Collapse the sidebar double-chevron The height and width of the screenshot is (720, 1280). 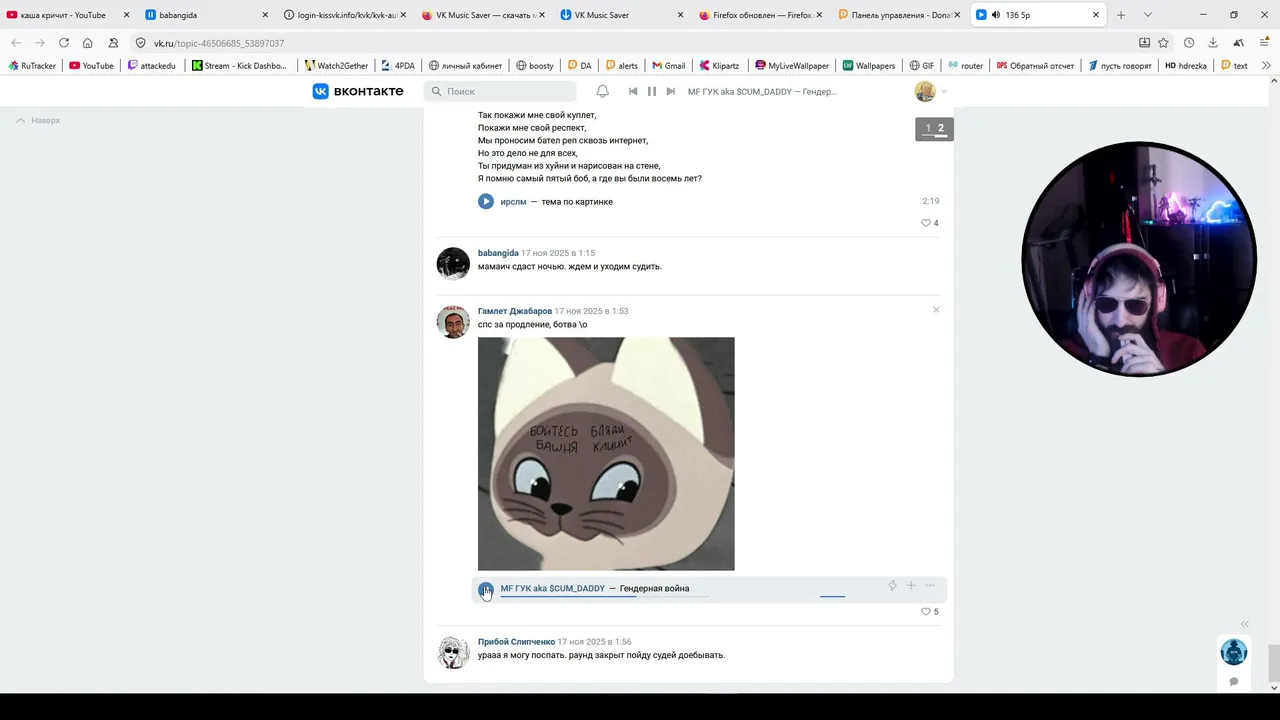(1245, 624)
